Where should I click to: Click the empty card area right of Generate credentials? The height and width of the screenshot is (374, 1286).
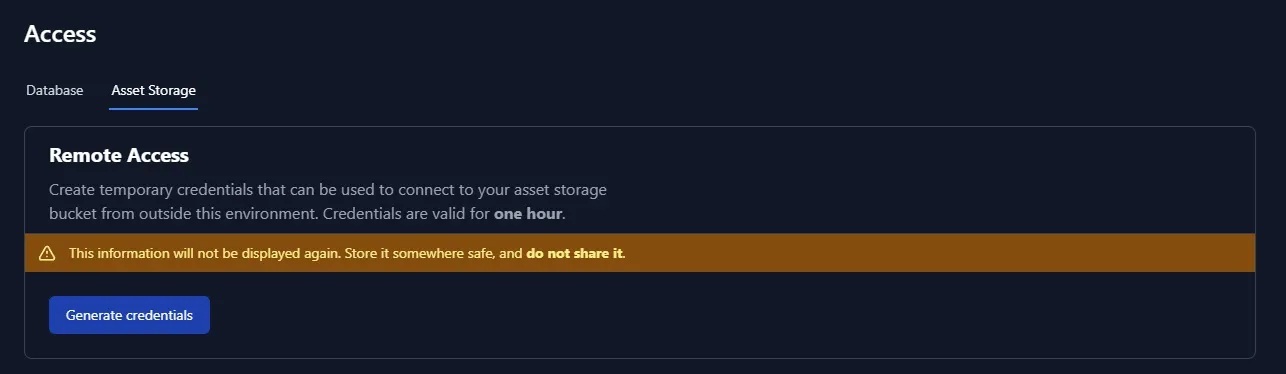(x=730, y=315)
